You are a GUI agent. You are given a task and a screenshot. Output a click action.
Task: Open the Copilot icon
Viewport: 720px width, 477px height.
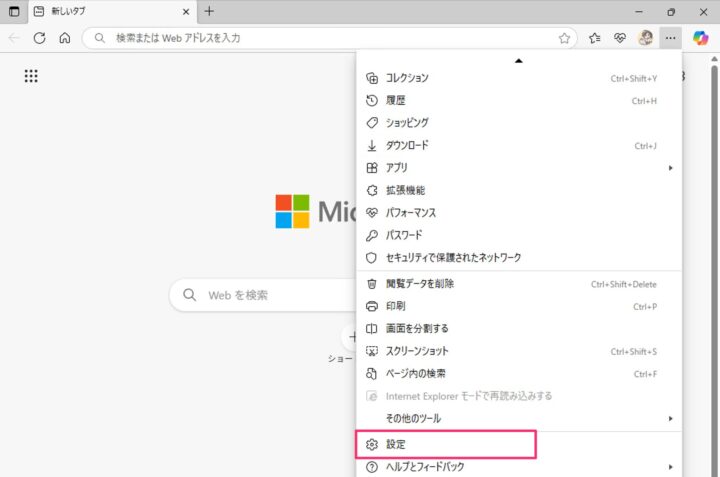click(701, 38)
